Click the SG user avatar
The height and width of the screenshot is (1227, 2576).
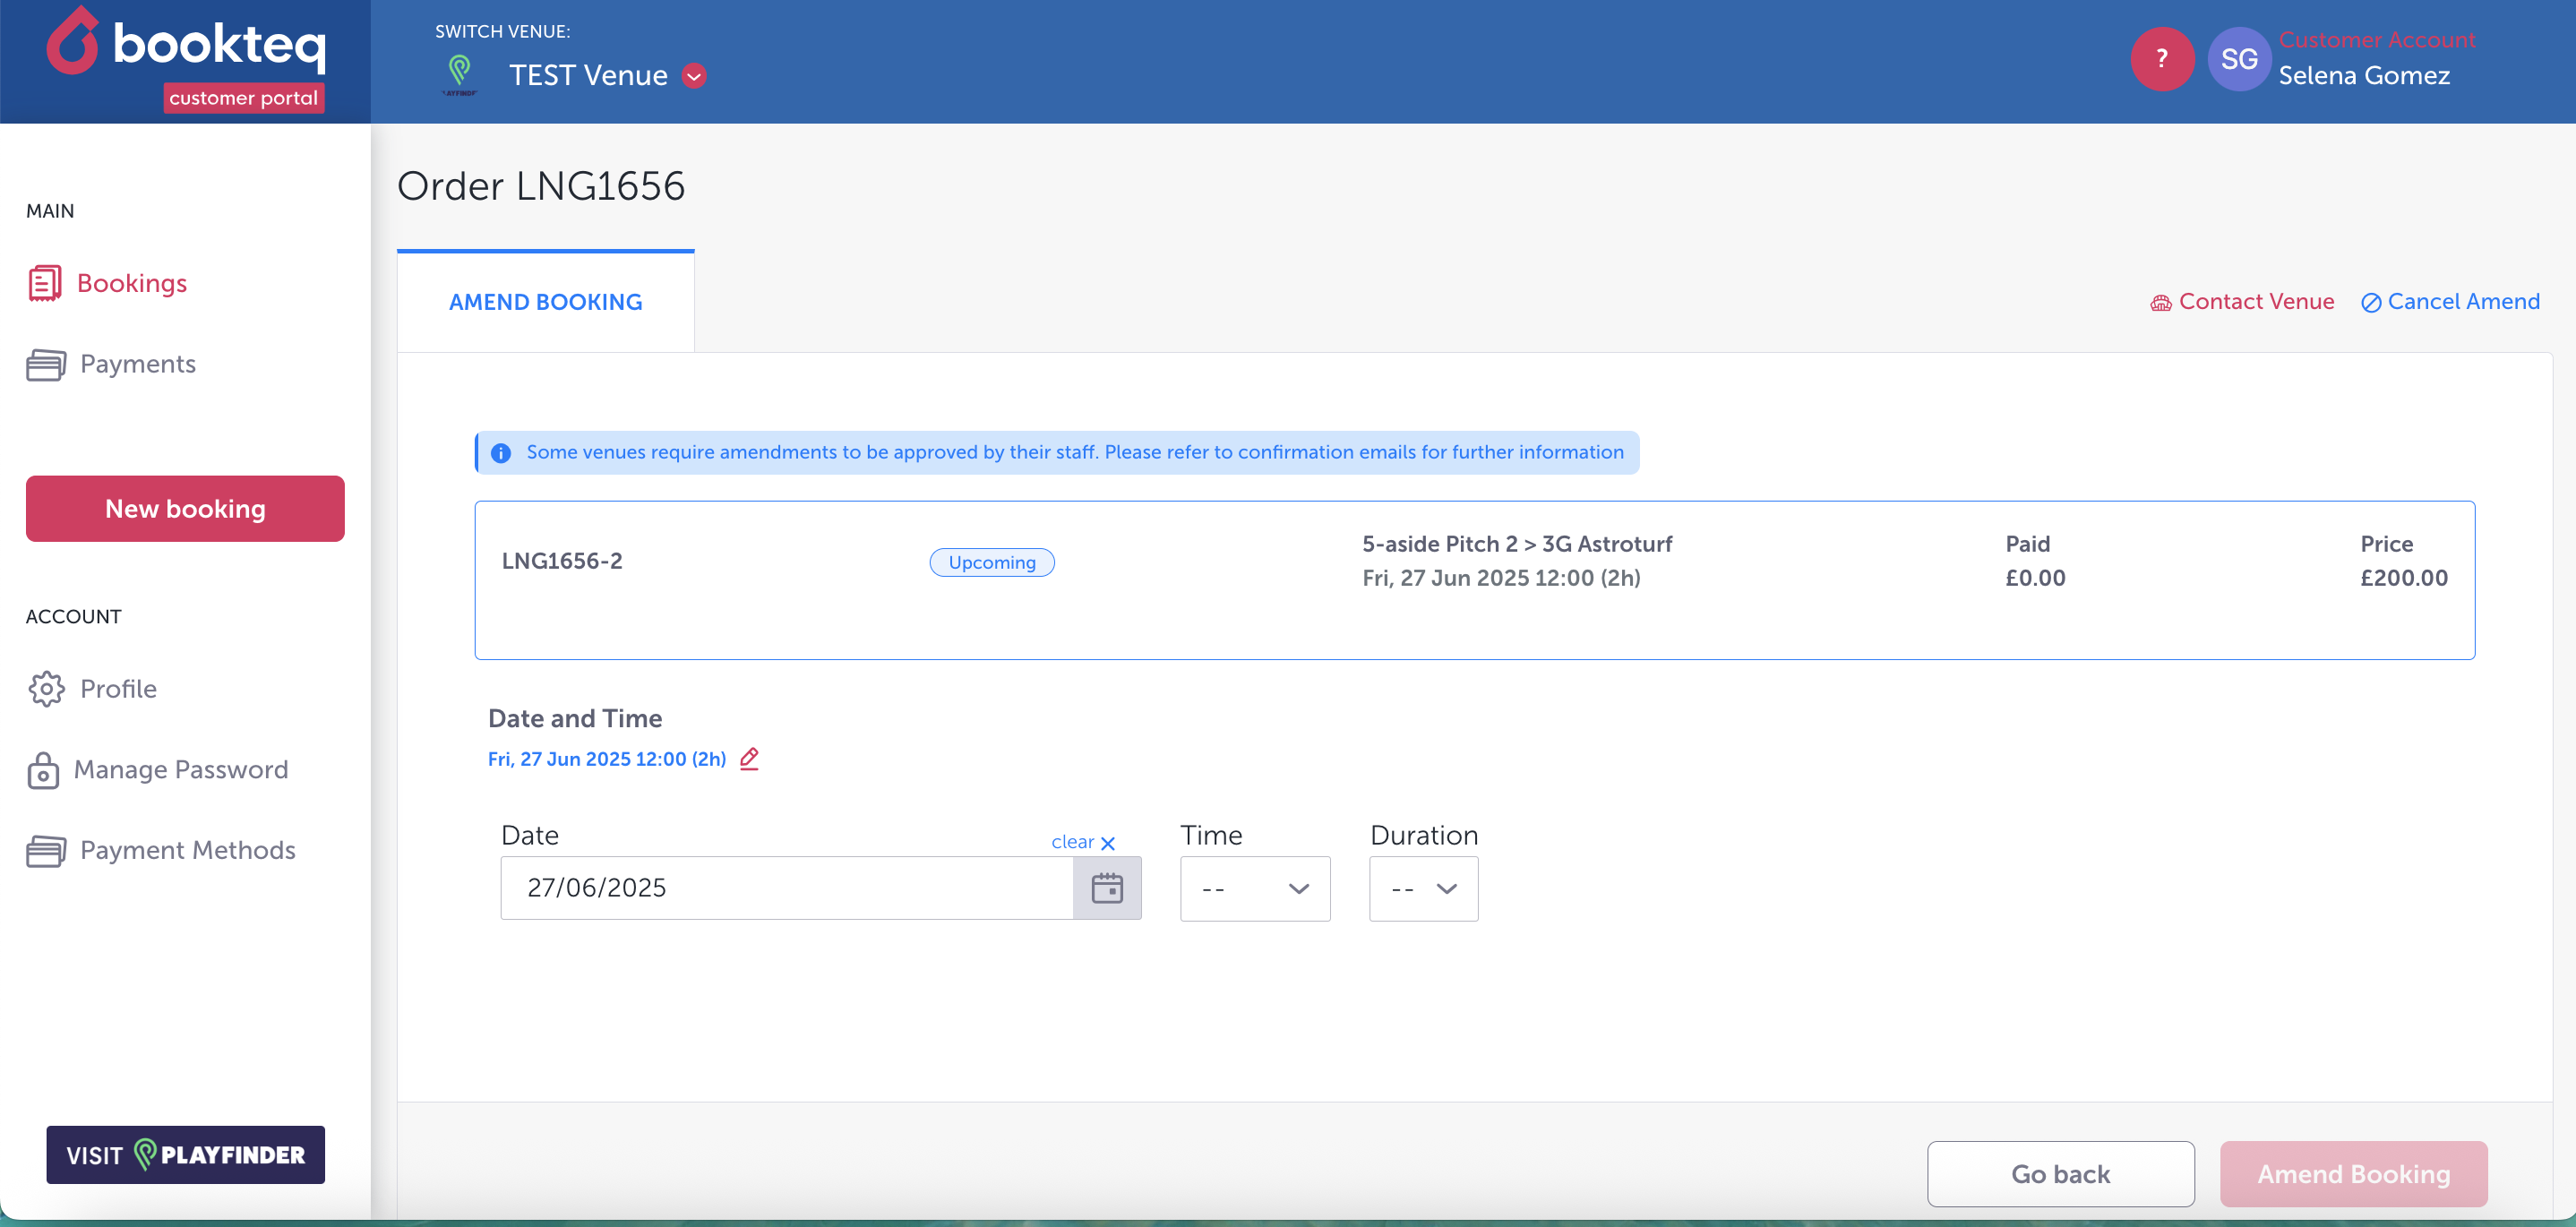(2239, 59)
